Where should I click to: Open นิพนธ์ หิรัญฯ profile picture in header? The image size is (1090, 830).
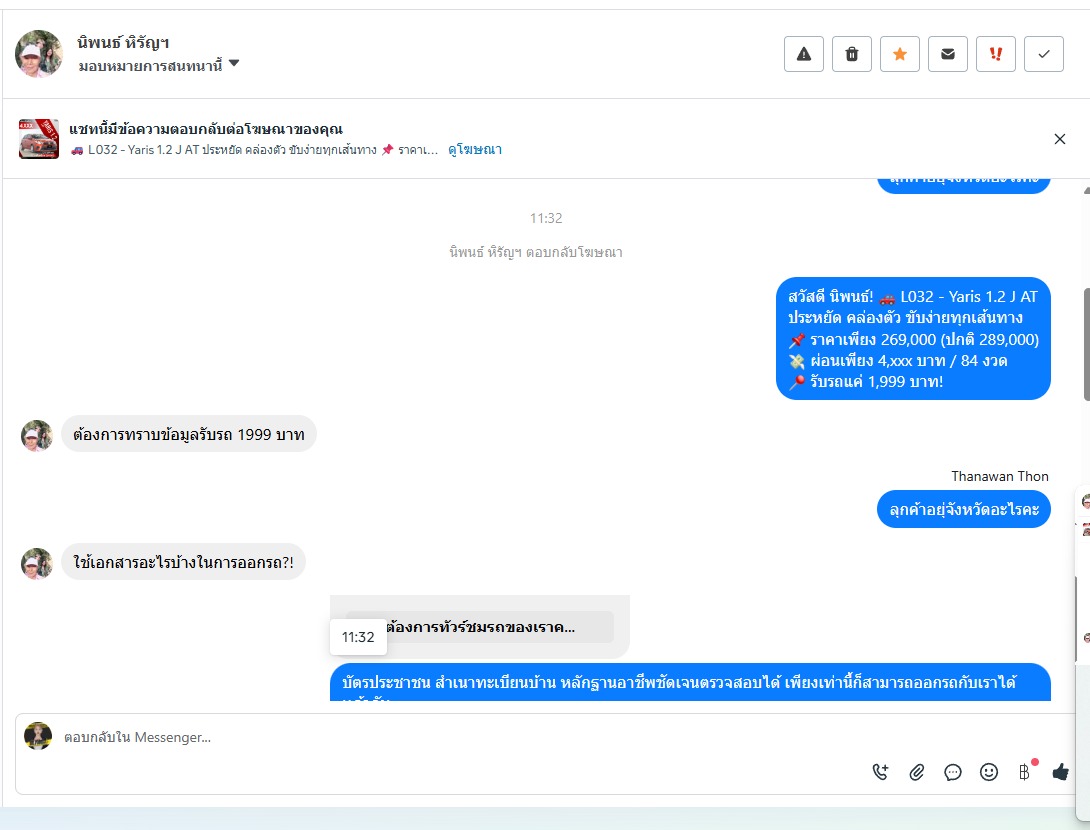[x=39, y=54]
